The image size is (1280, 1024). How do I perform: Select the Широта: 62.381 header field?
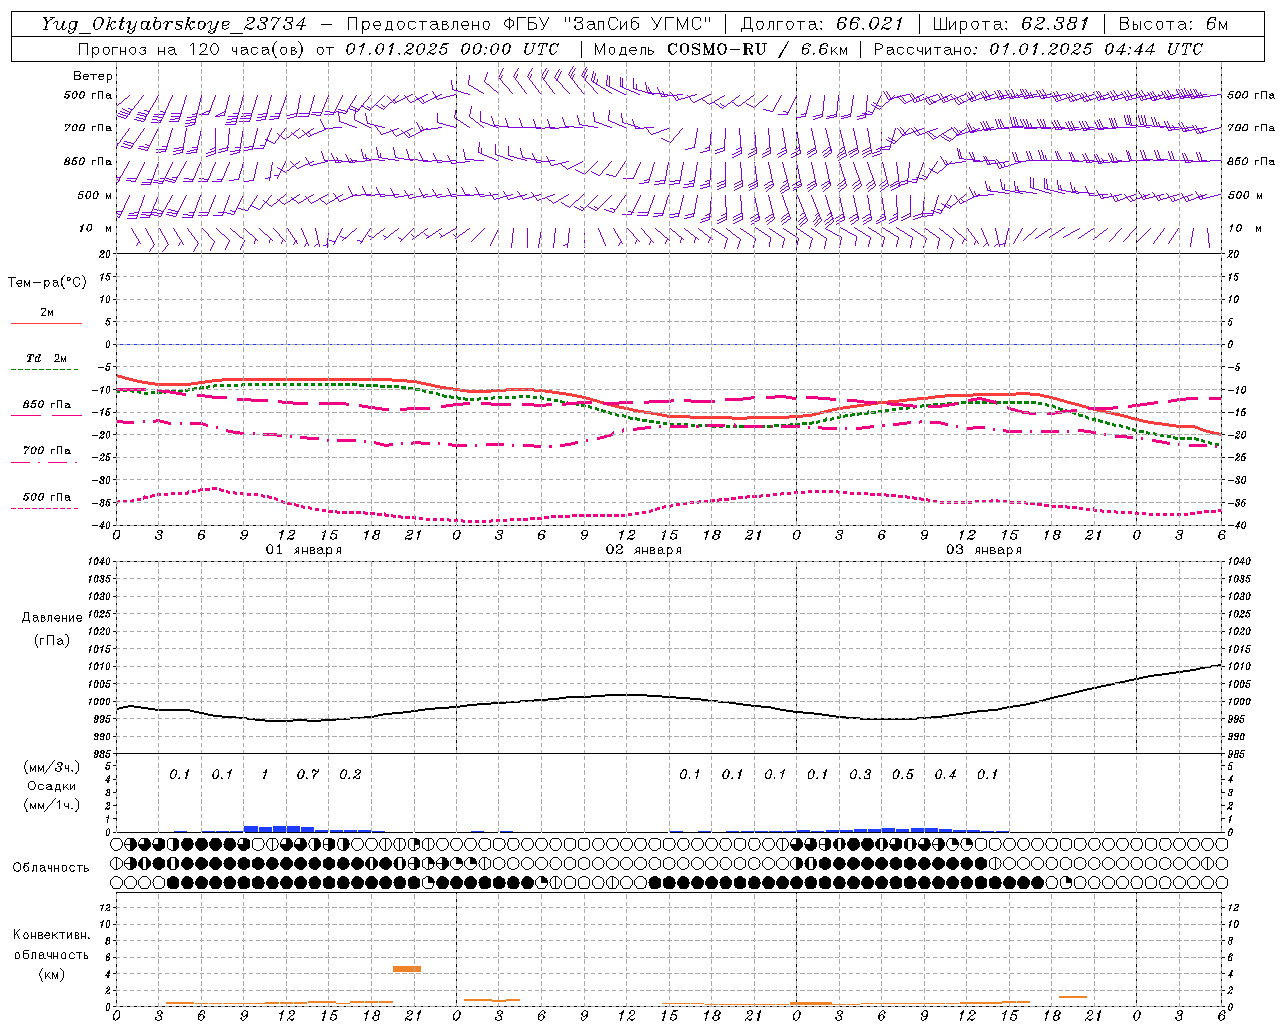point(1010,25)
